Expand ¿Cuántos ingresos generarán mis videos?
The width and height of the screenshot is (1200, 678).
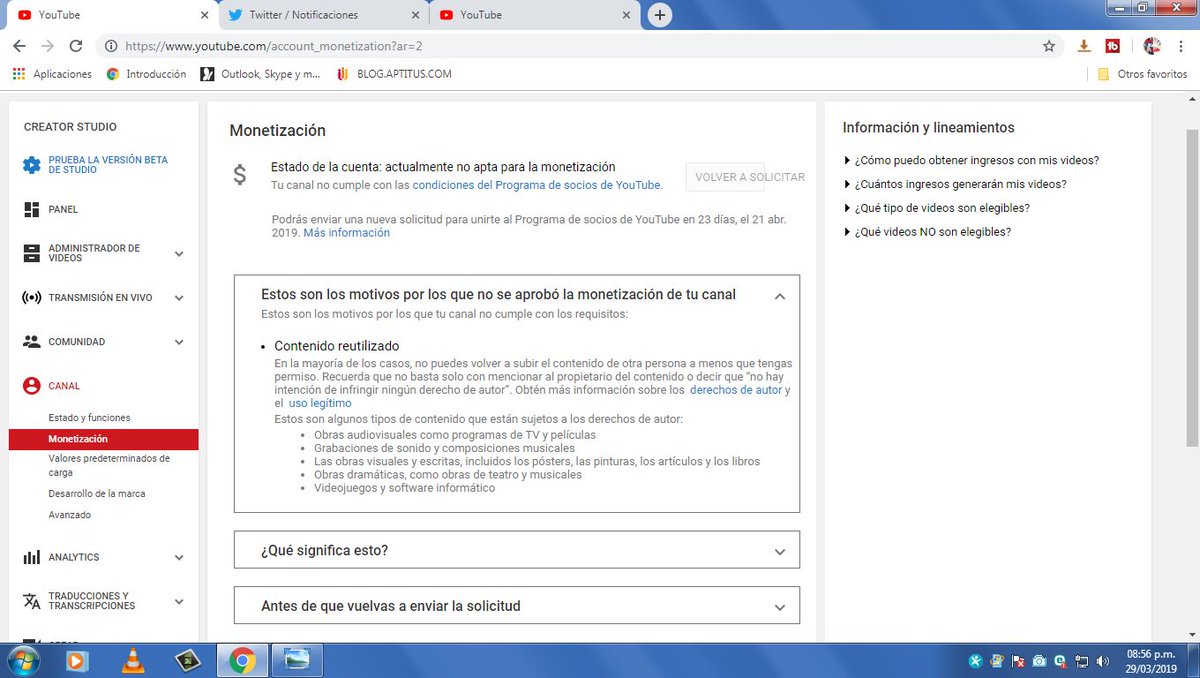coord(955,184)
